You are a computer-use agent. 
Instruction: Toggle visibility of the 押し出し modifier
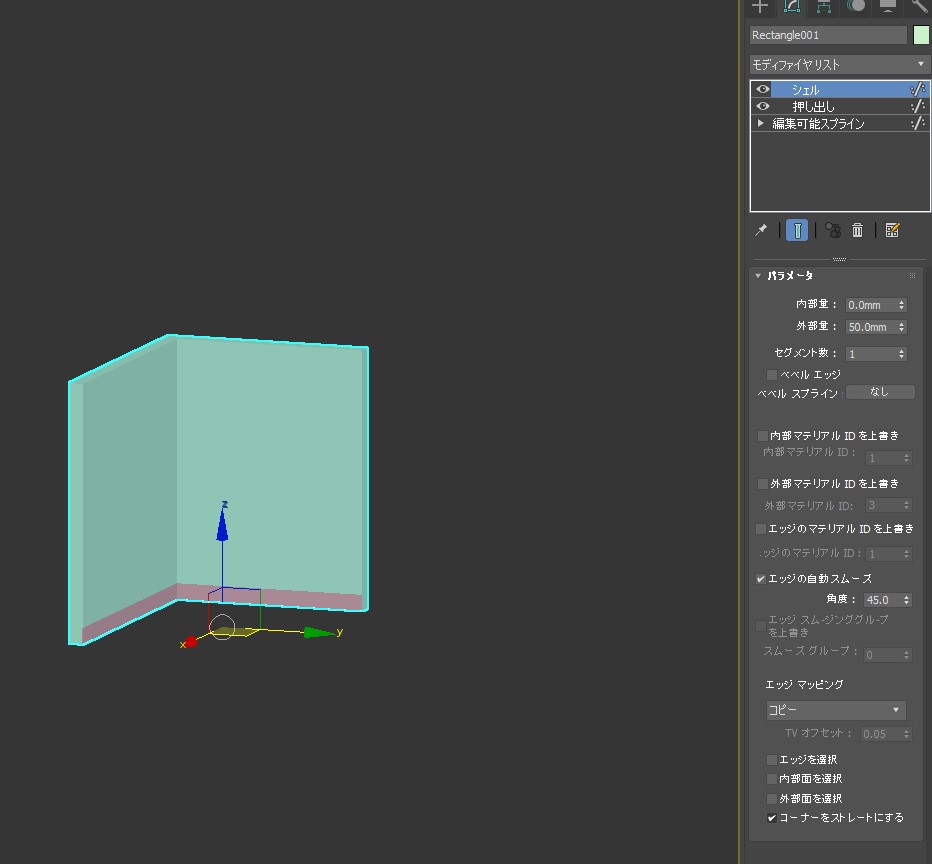pyautogui.click(x=763, y=106)
